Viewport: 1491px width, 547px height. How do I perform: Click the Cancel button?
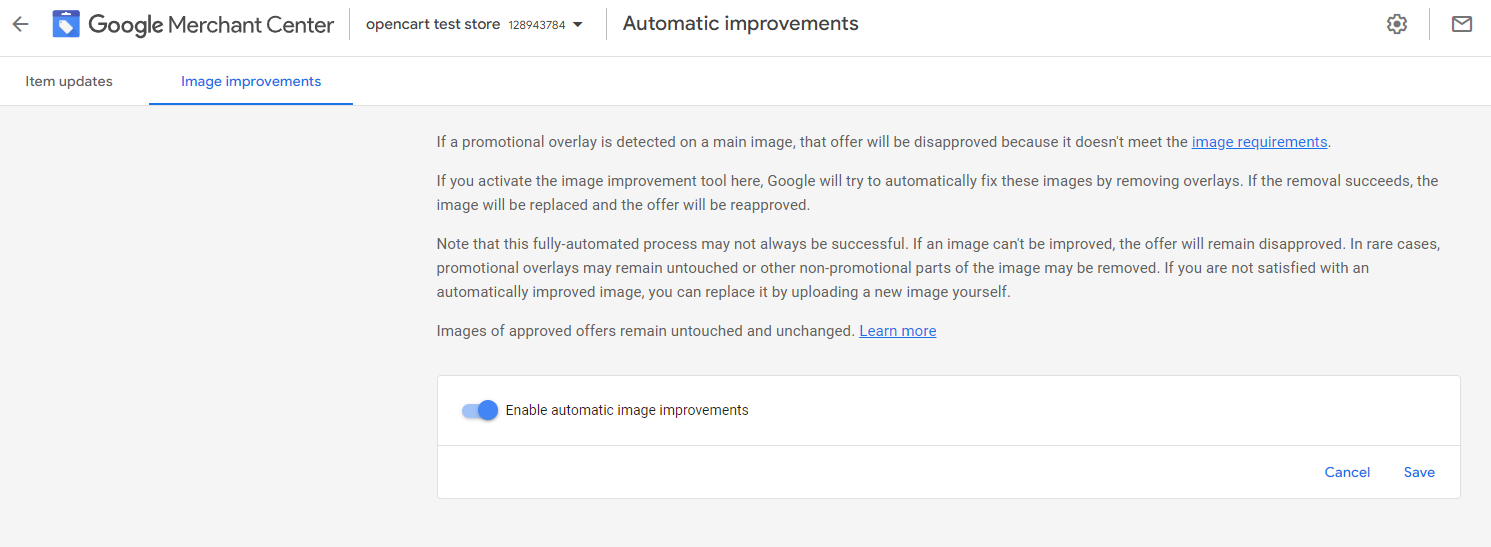1347,472
